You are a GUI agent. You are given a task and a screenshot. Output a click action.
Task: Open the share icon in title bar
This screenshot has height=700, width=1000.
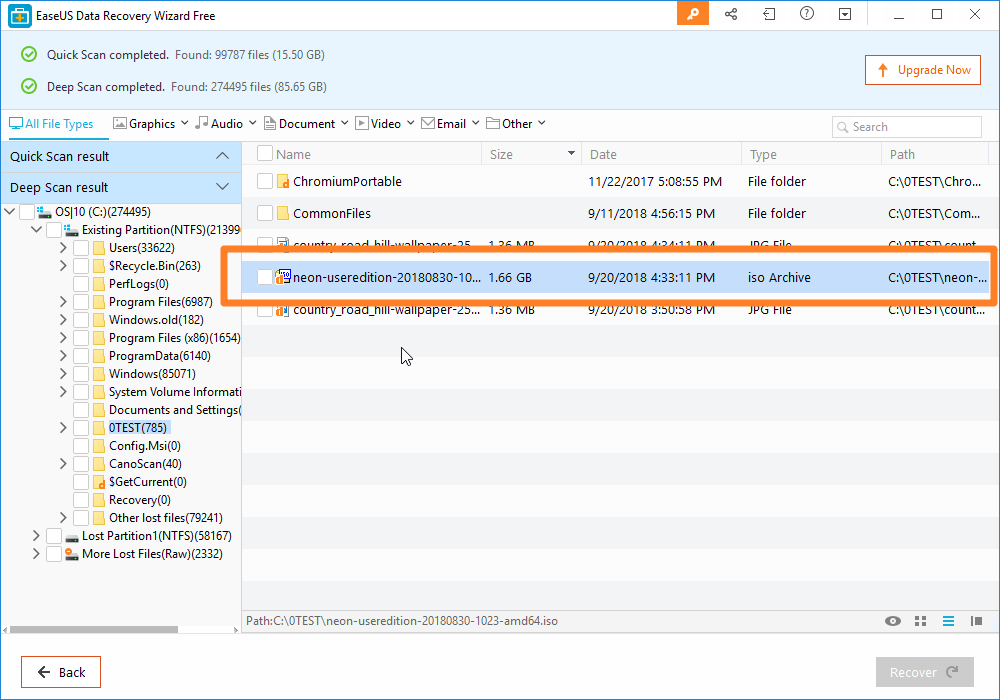(x=731, y=14)
